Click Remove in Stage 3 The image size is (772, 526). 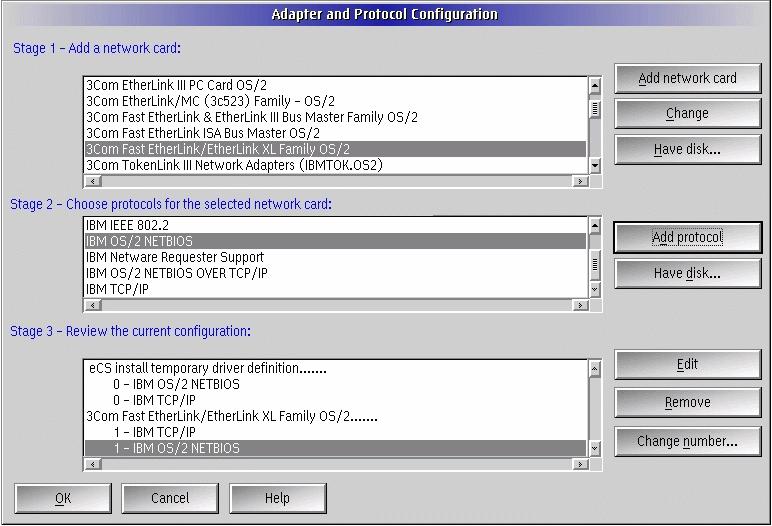click(x=687, y=403)
